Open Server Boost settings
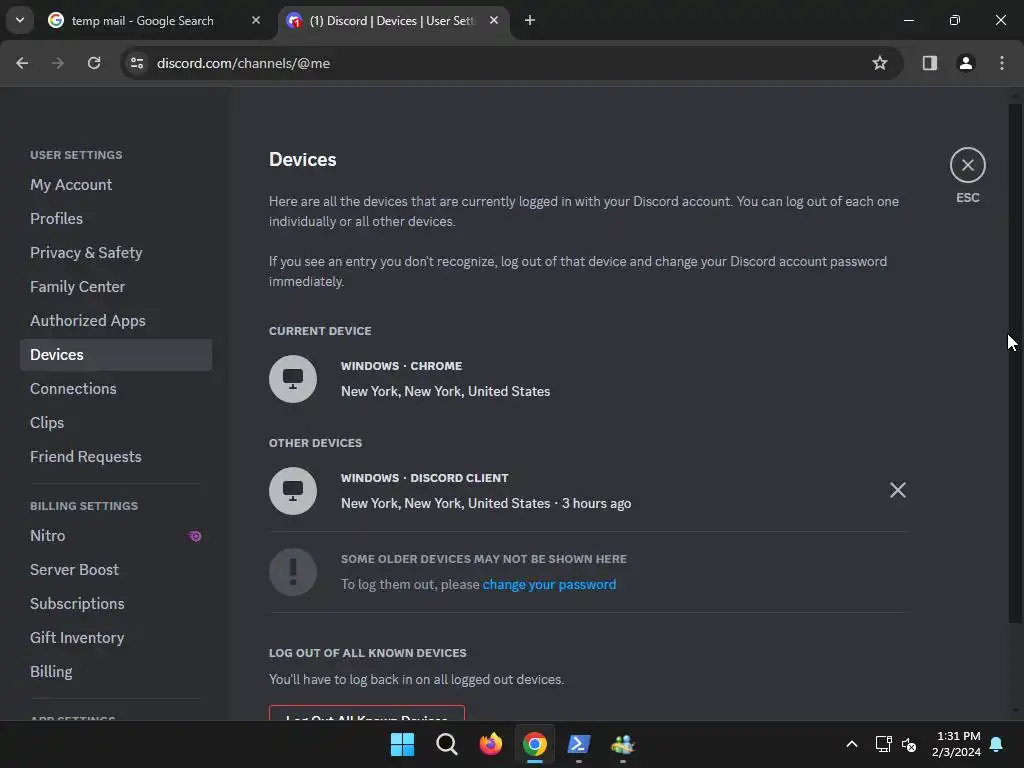The height and width of the screenshot is (768, 1024). click(116, 569)
